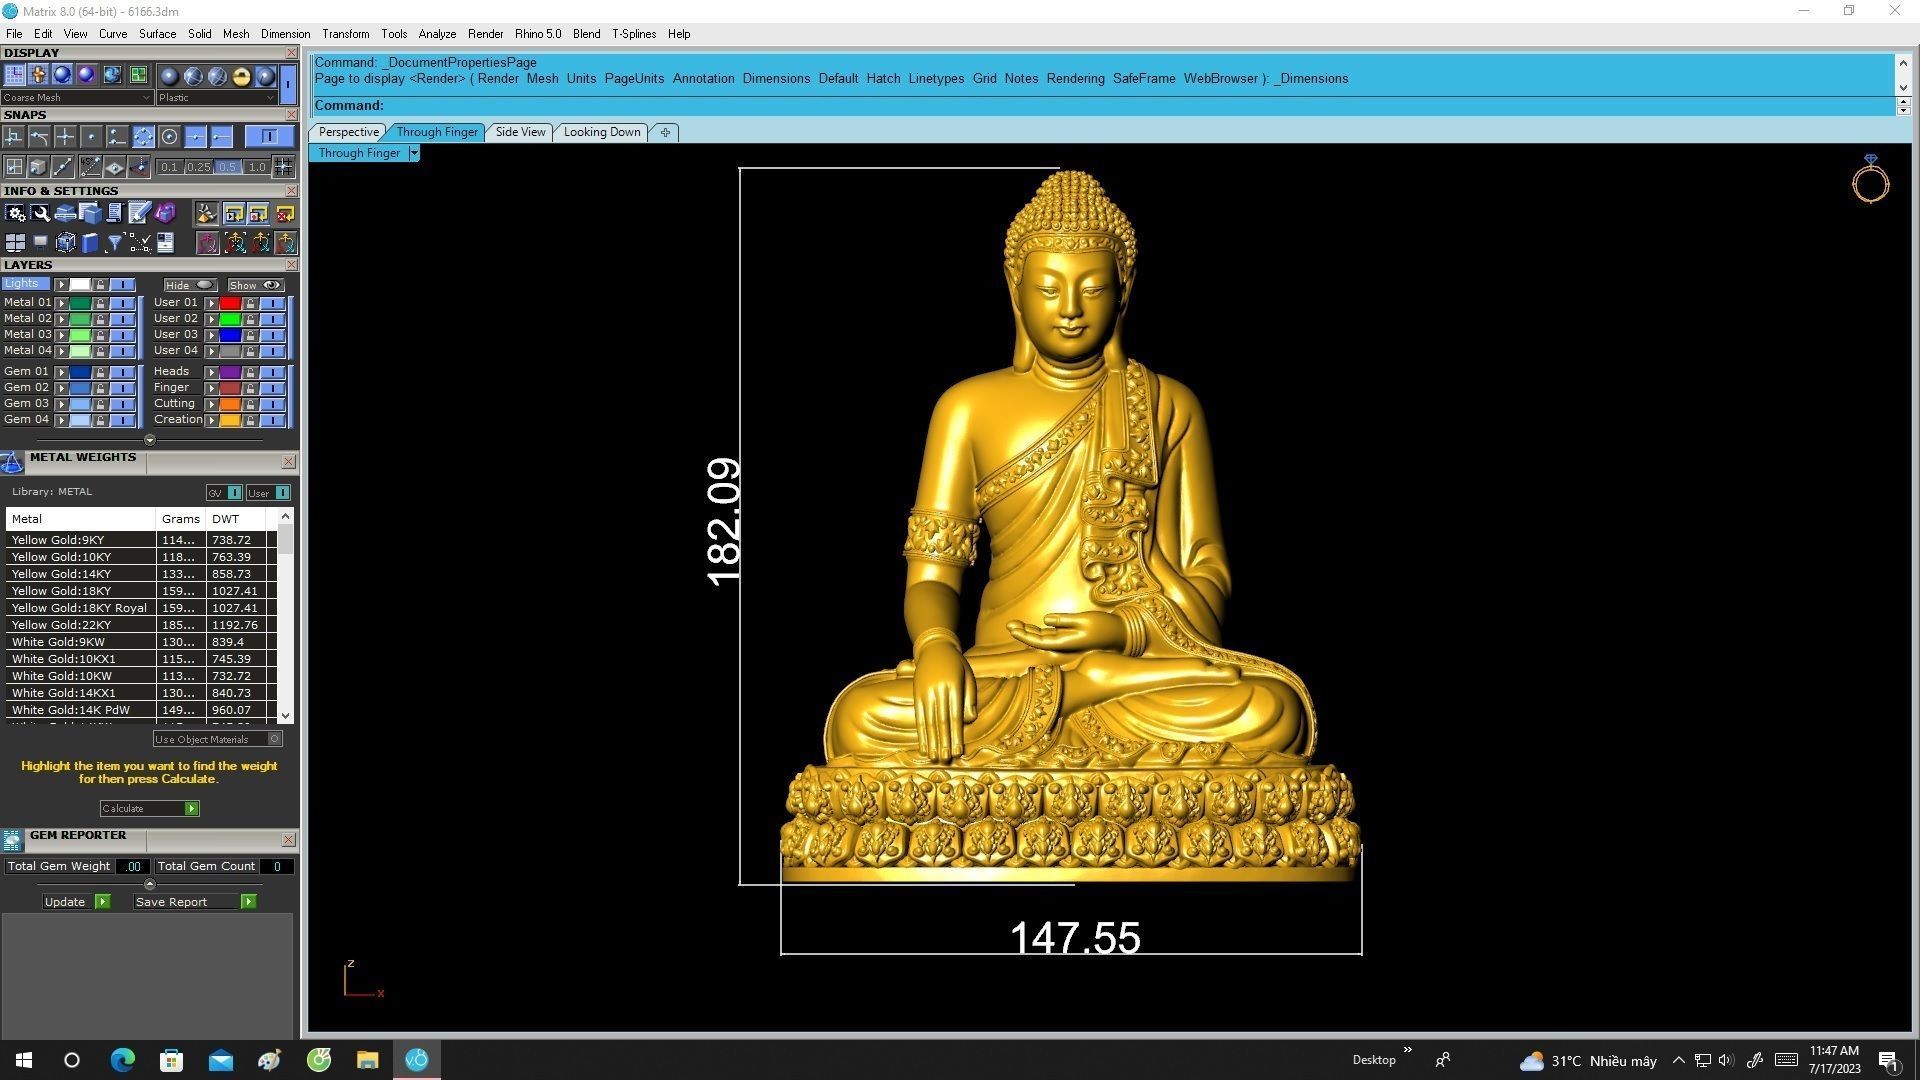Switch to the Perspective viewport tab

point(348,132)
